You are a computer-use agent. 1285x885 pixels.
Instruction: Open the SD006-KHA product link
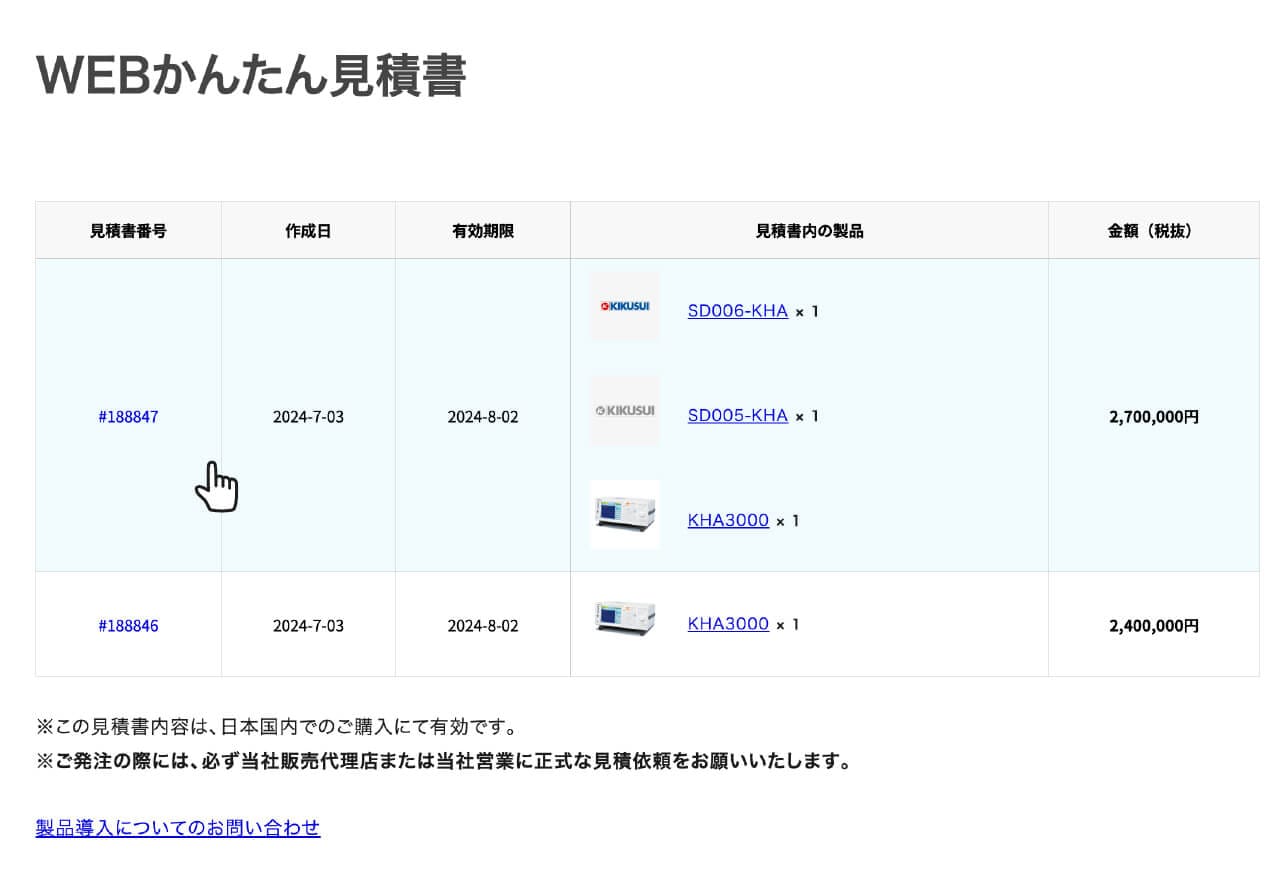(x=738, y=311)
